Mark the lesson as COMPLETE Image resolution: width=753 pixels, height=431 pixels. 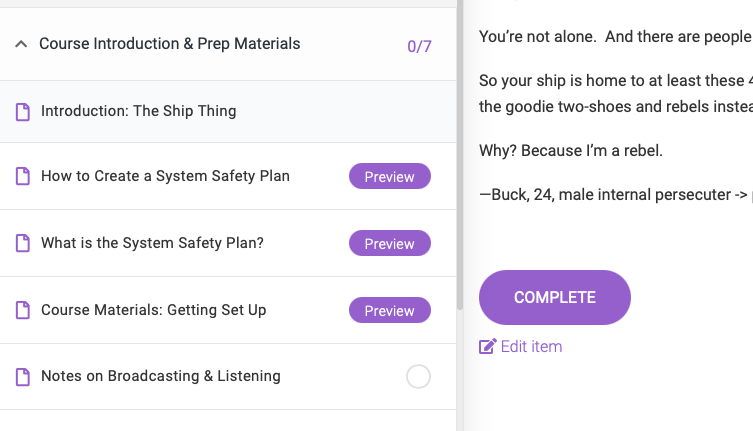click(x=555, y=297)
